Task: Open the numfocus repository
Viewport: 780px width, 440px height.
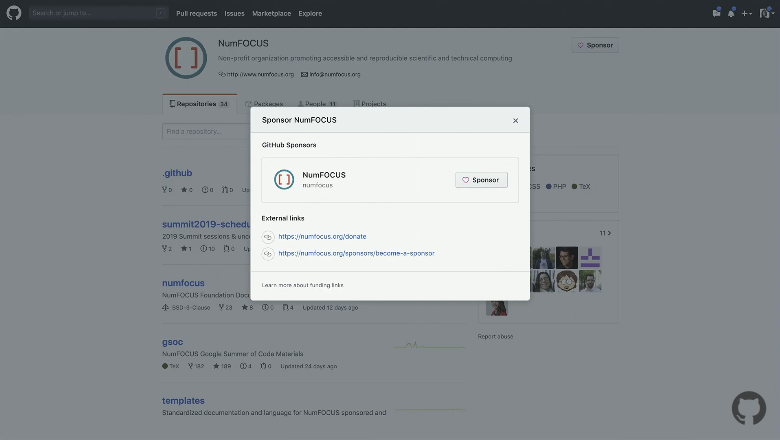Action: coord(183,283)
